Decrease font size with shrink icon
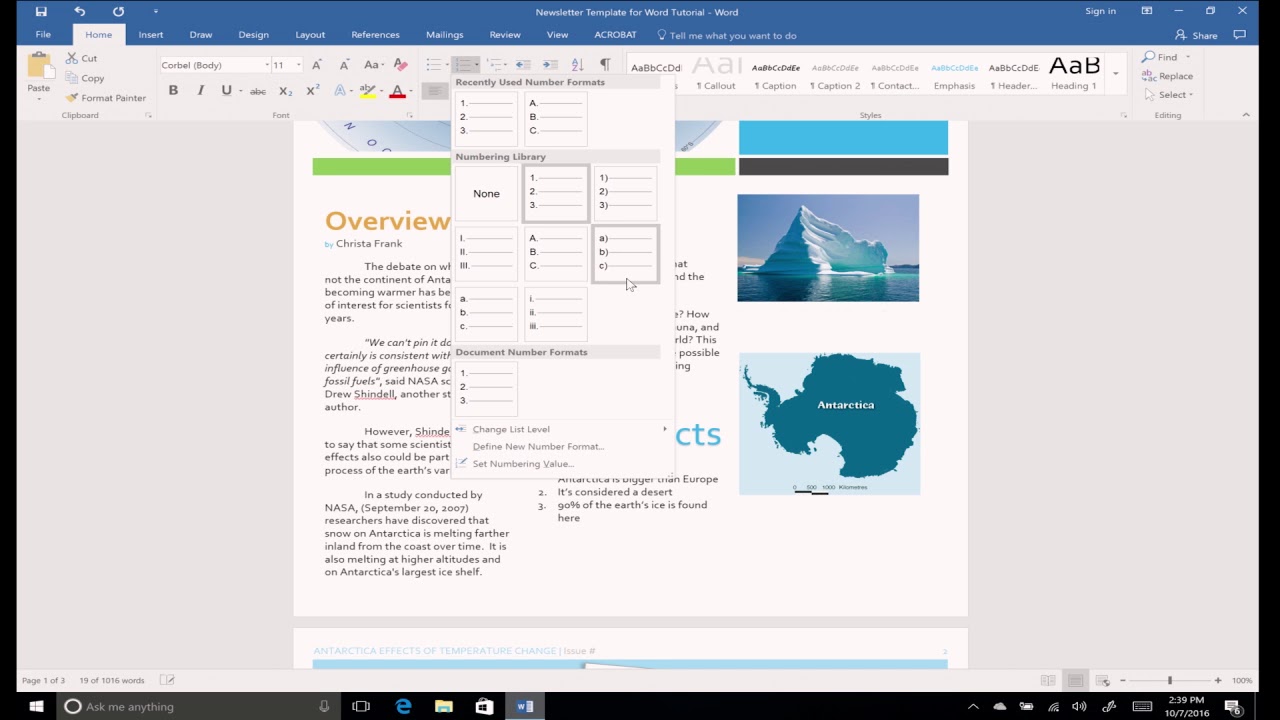The image size is (1280, 720). point(342,65)
